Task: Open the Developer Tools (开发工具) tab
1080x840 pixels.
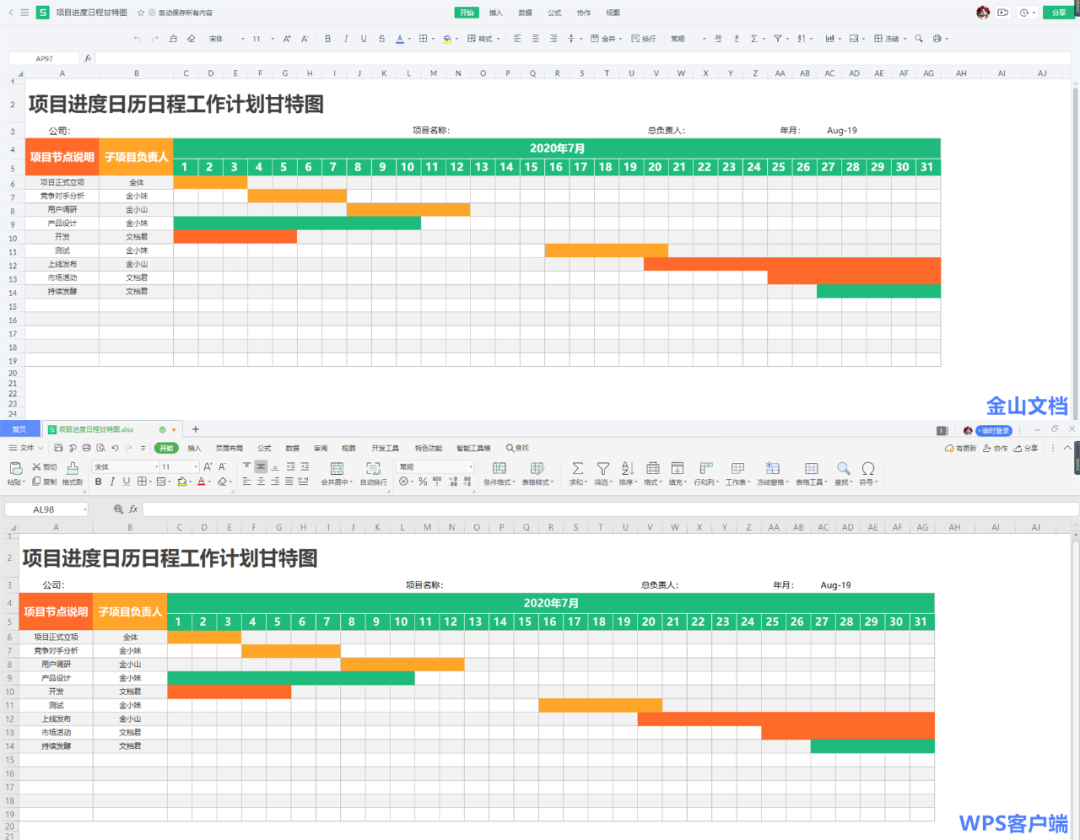Action: point(385,448)
